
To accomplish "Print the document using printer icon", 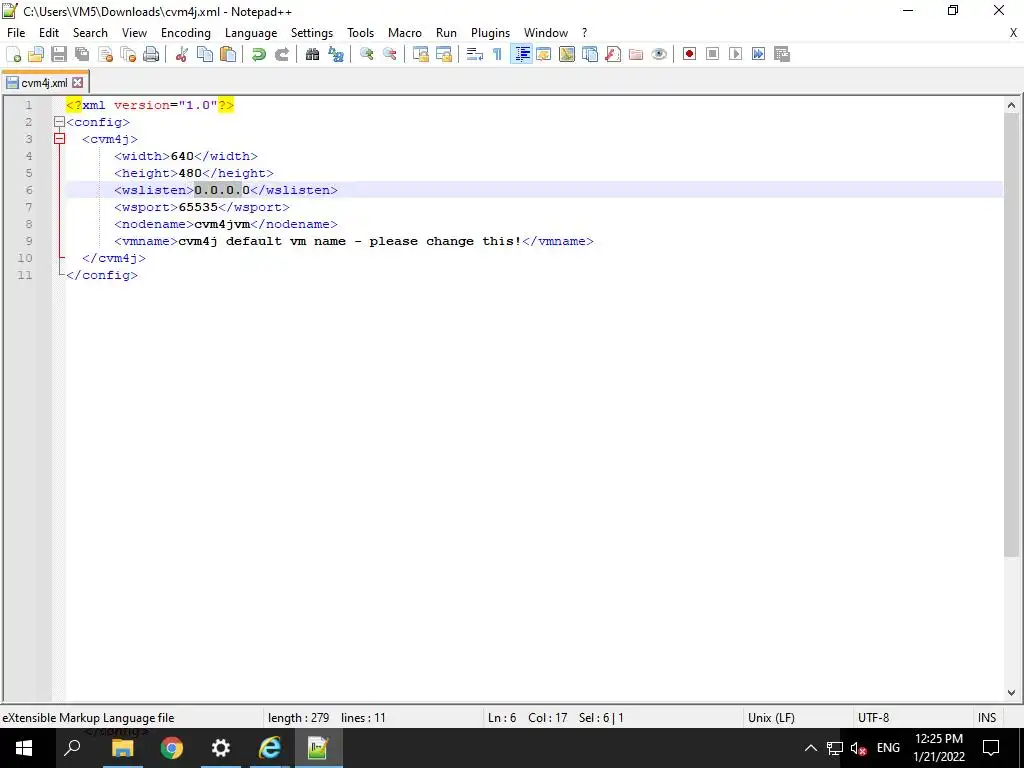I will click(x=151, y=54).
